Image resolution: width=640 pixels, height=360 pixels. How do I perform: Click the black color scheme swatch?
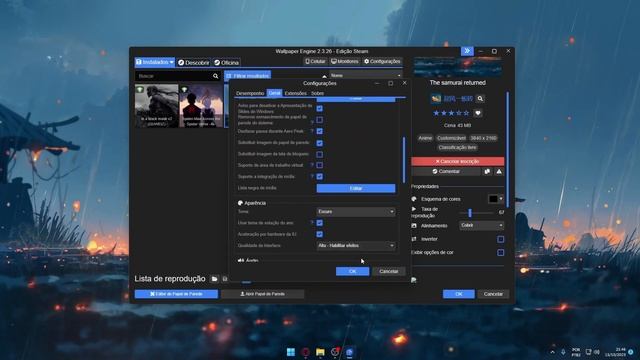click(x=493, y=199)
